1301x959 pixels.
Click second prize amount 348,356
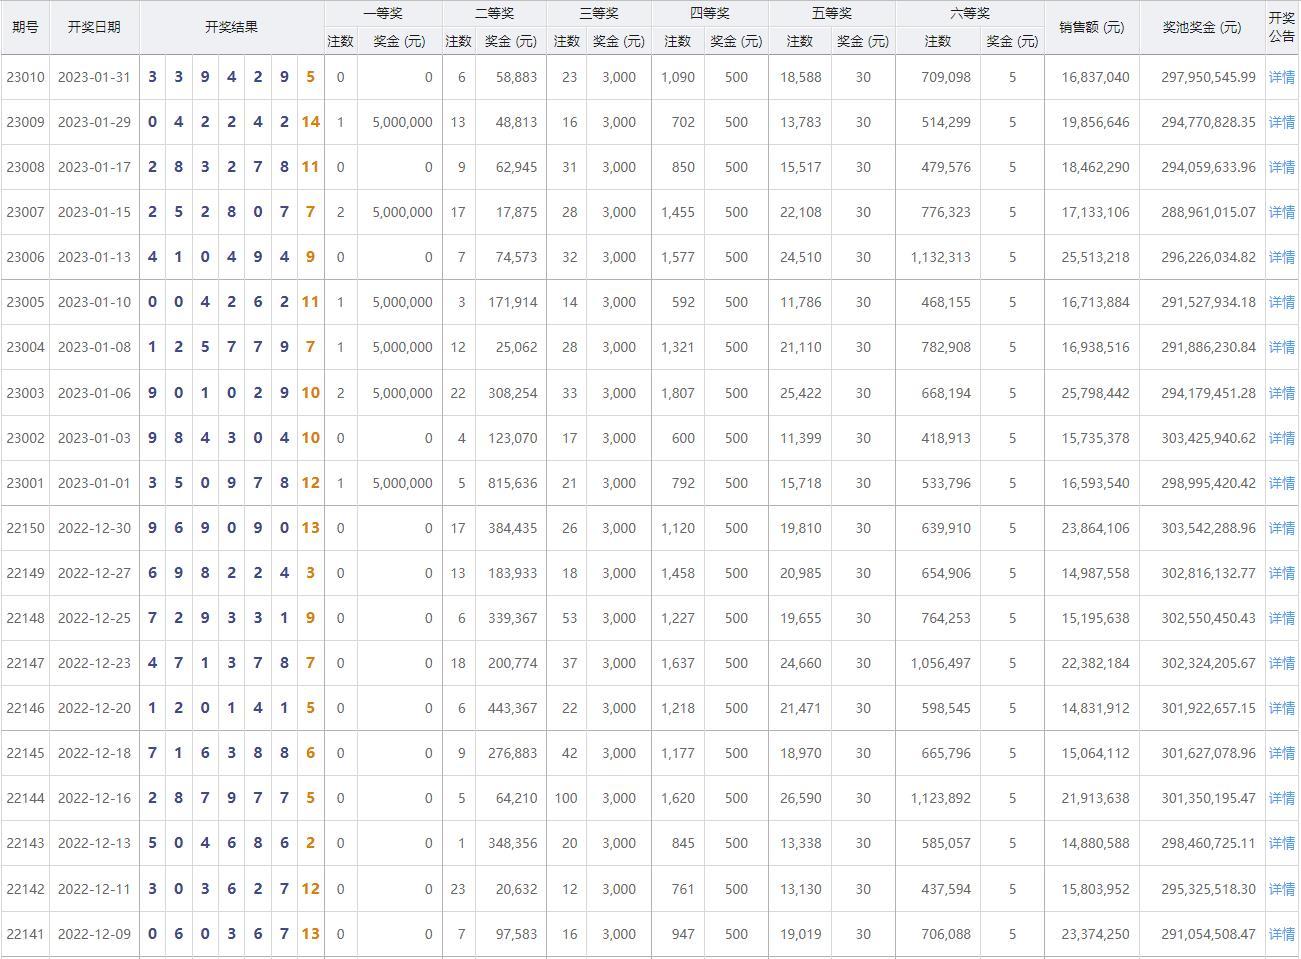513,843
